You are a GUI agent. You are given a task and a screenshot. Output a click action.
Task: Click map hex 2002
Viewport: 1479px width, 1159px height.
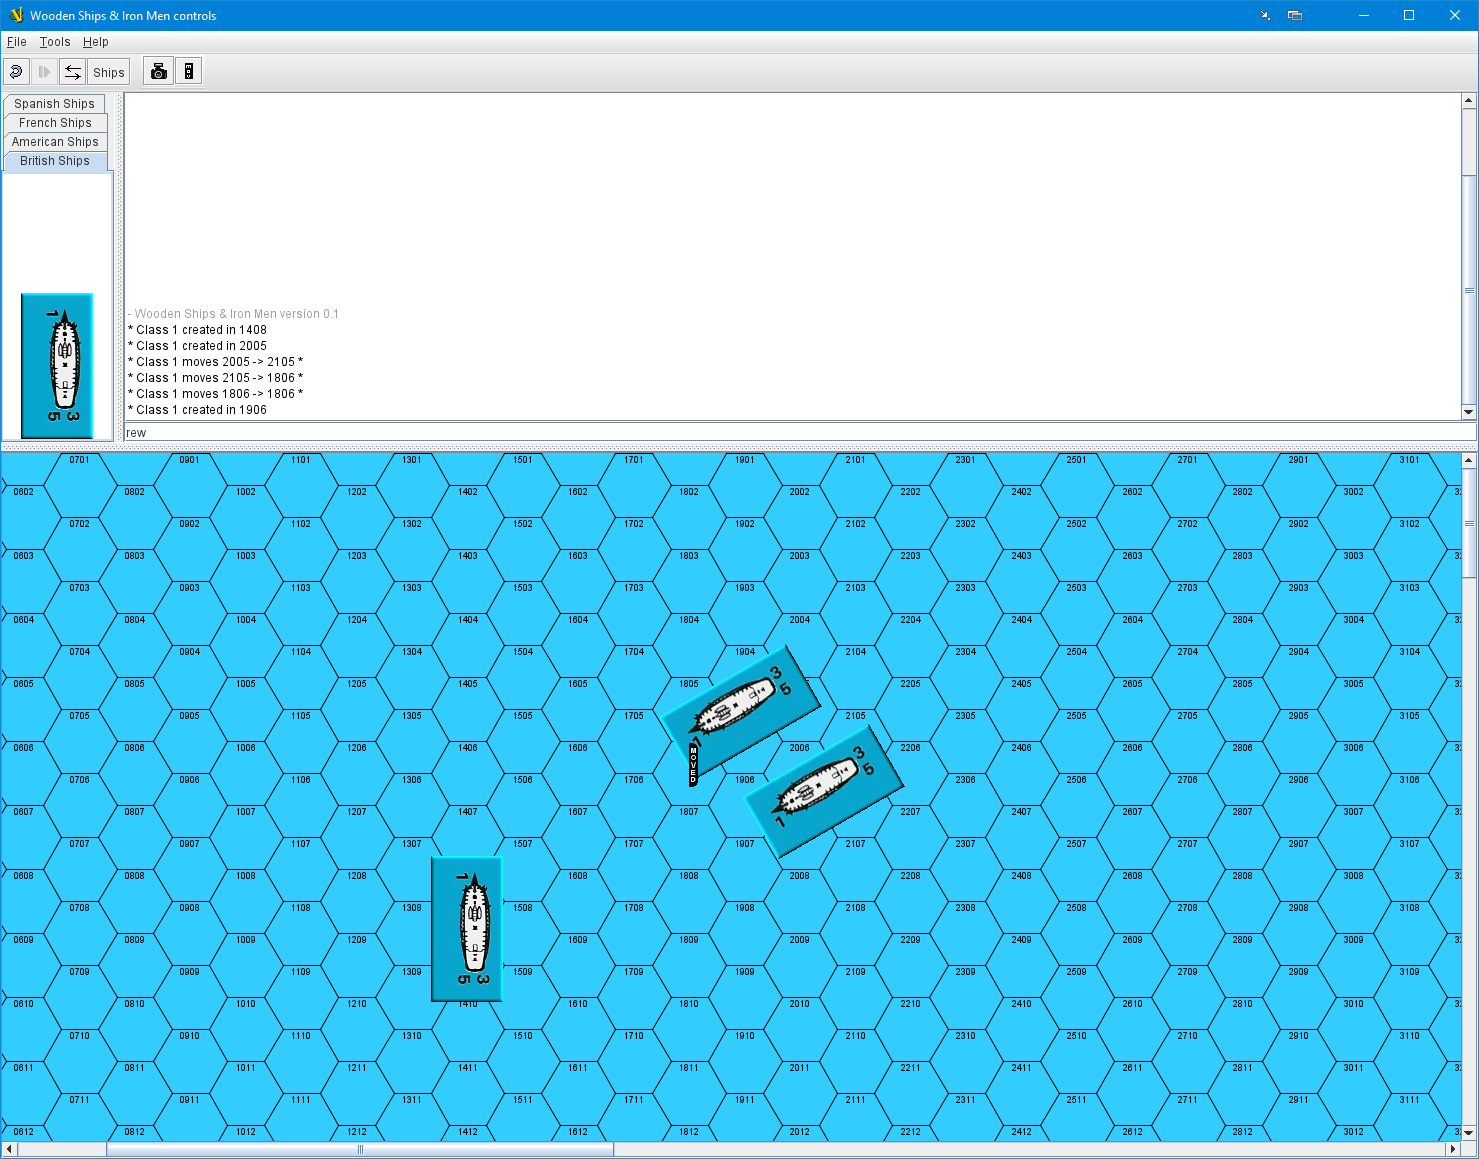[x=799, y=516]
